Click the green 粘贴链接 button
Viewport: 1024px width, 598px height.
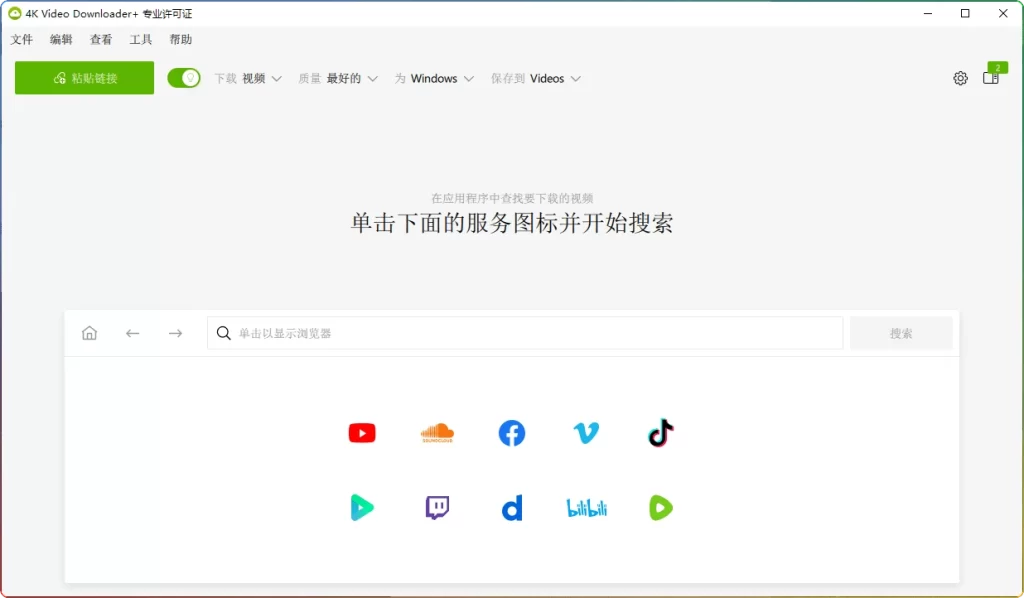[x=84, y=77]
